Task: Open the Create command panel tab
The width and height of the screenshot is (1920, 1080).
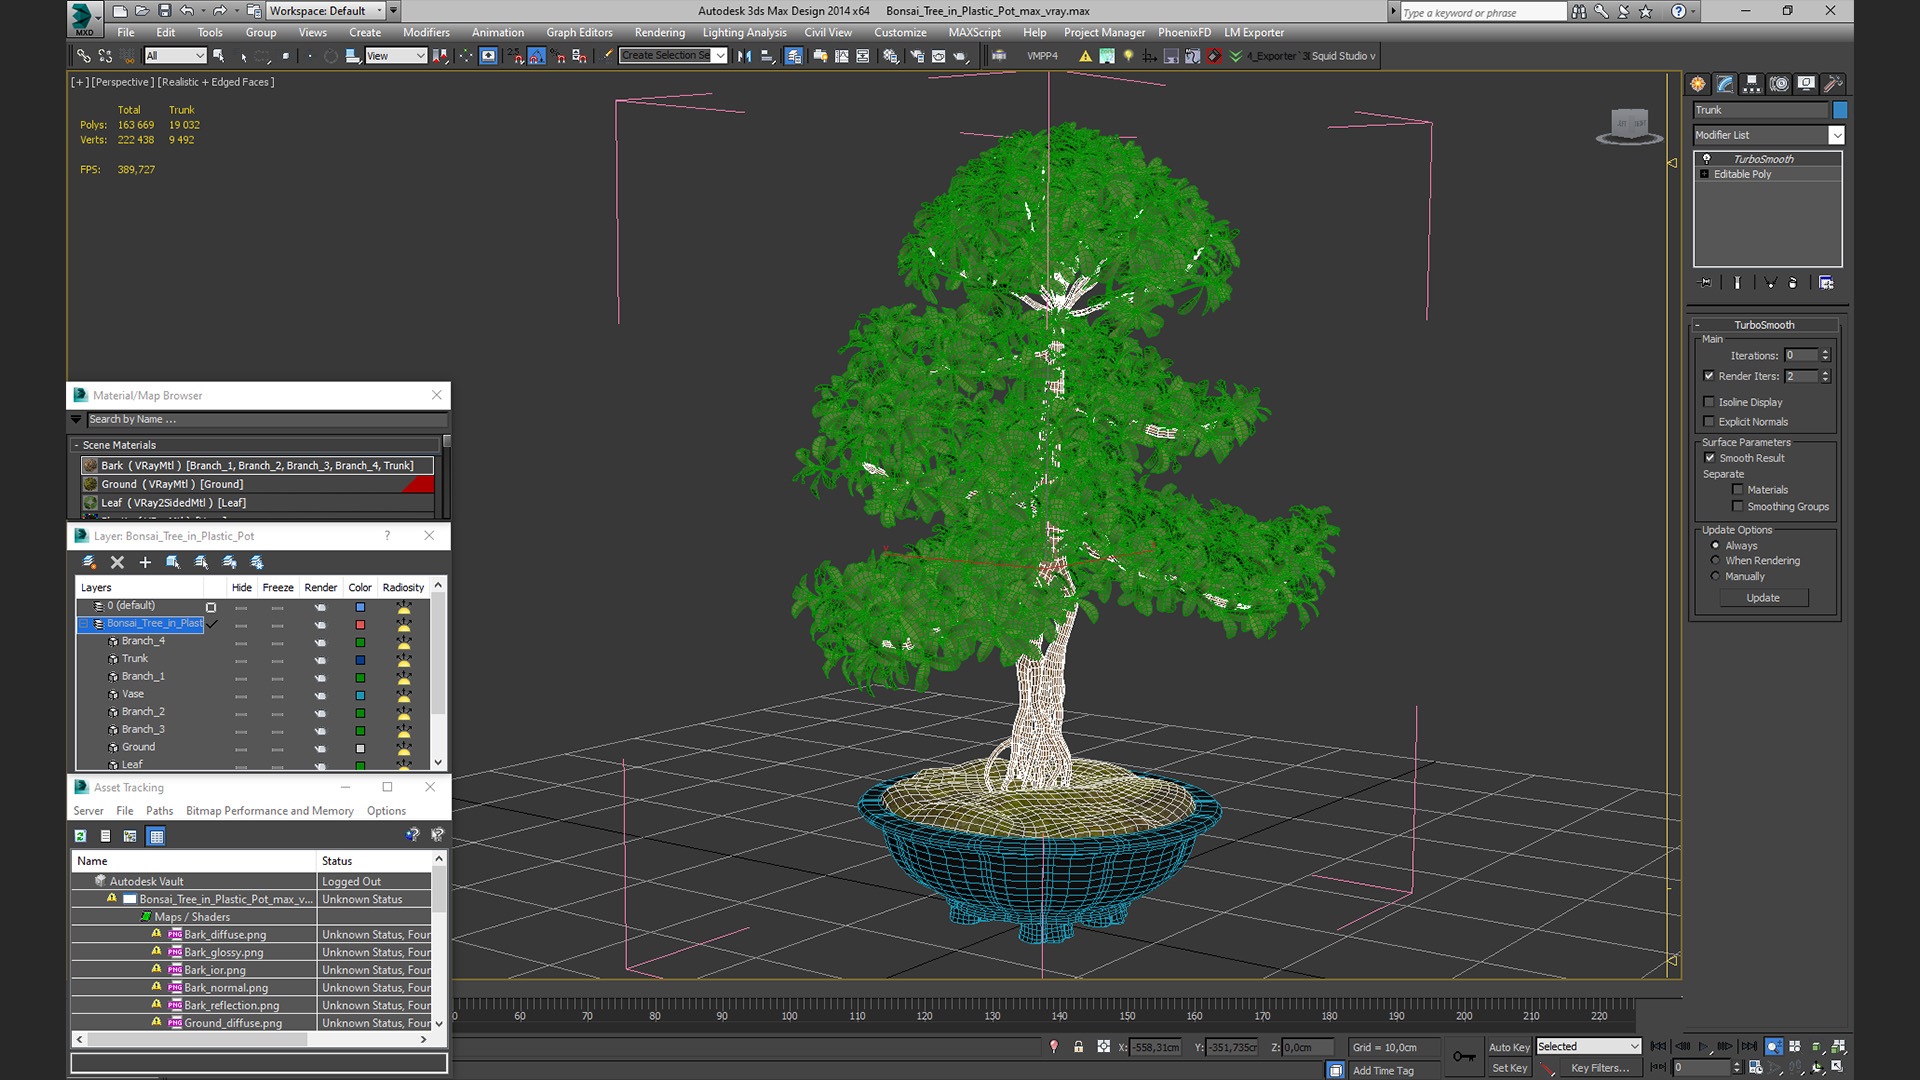Action: [x=1698, y=84]
